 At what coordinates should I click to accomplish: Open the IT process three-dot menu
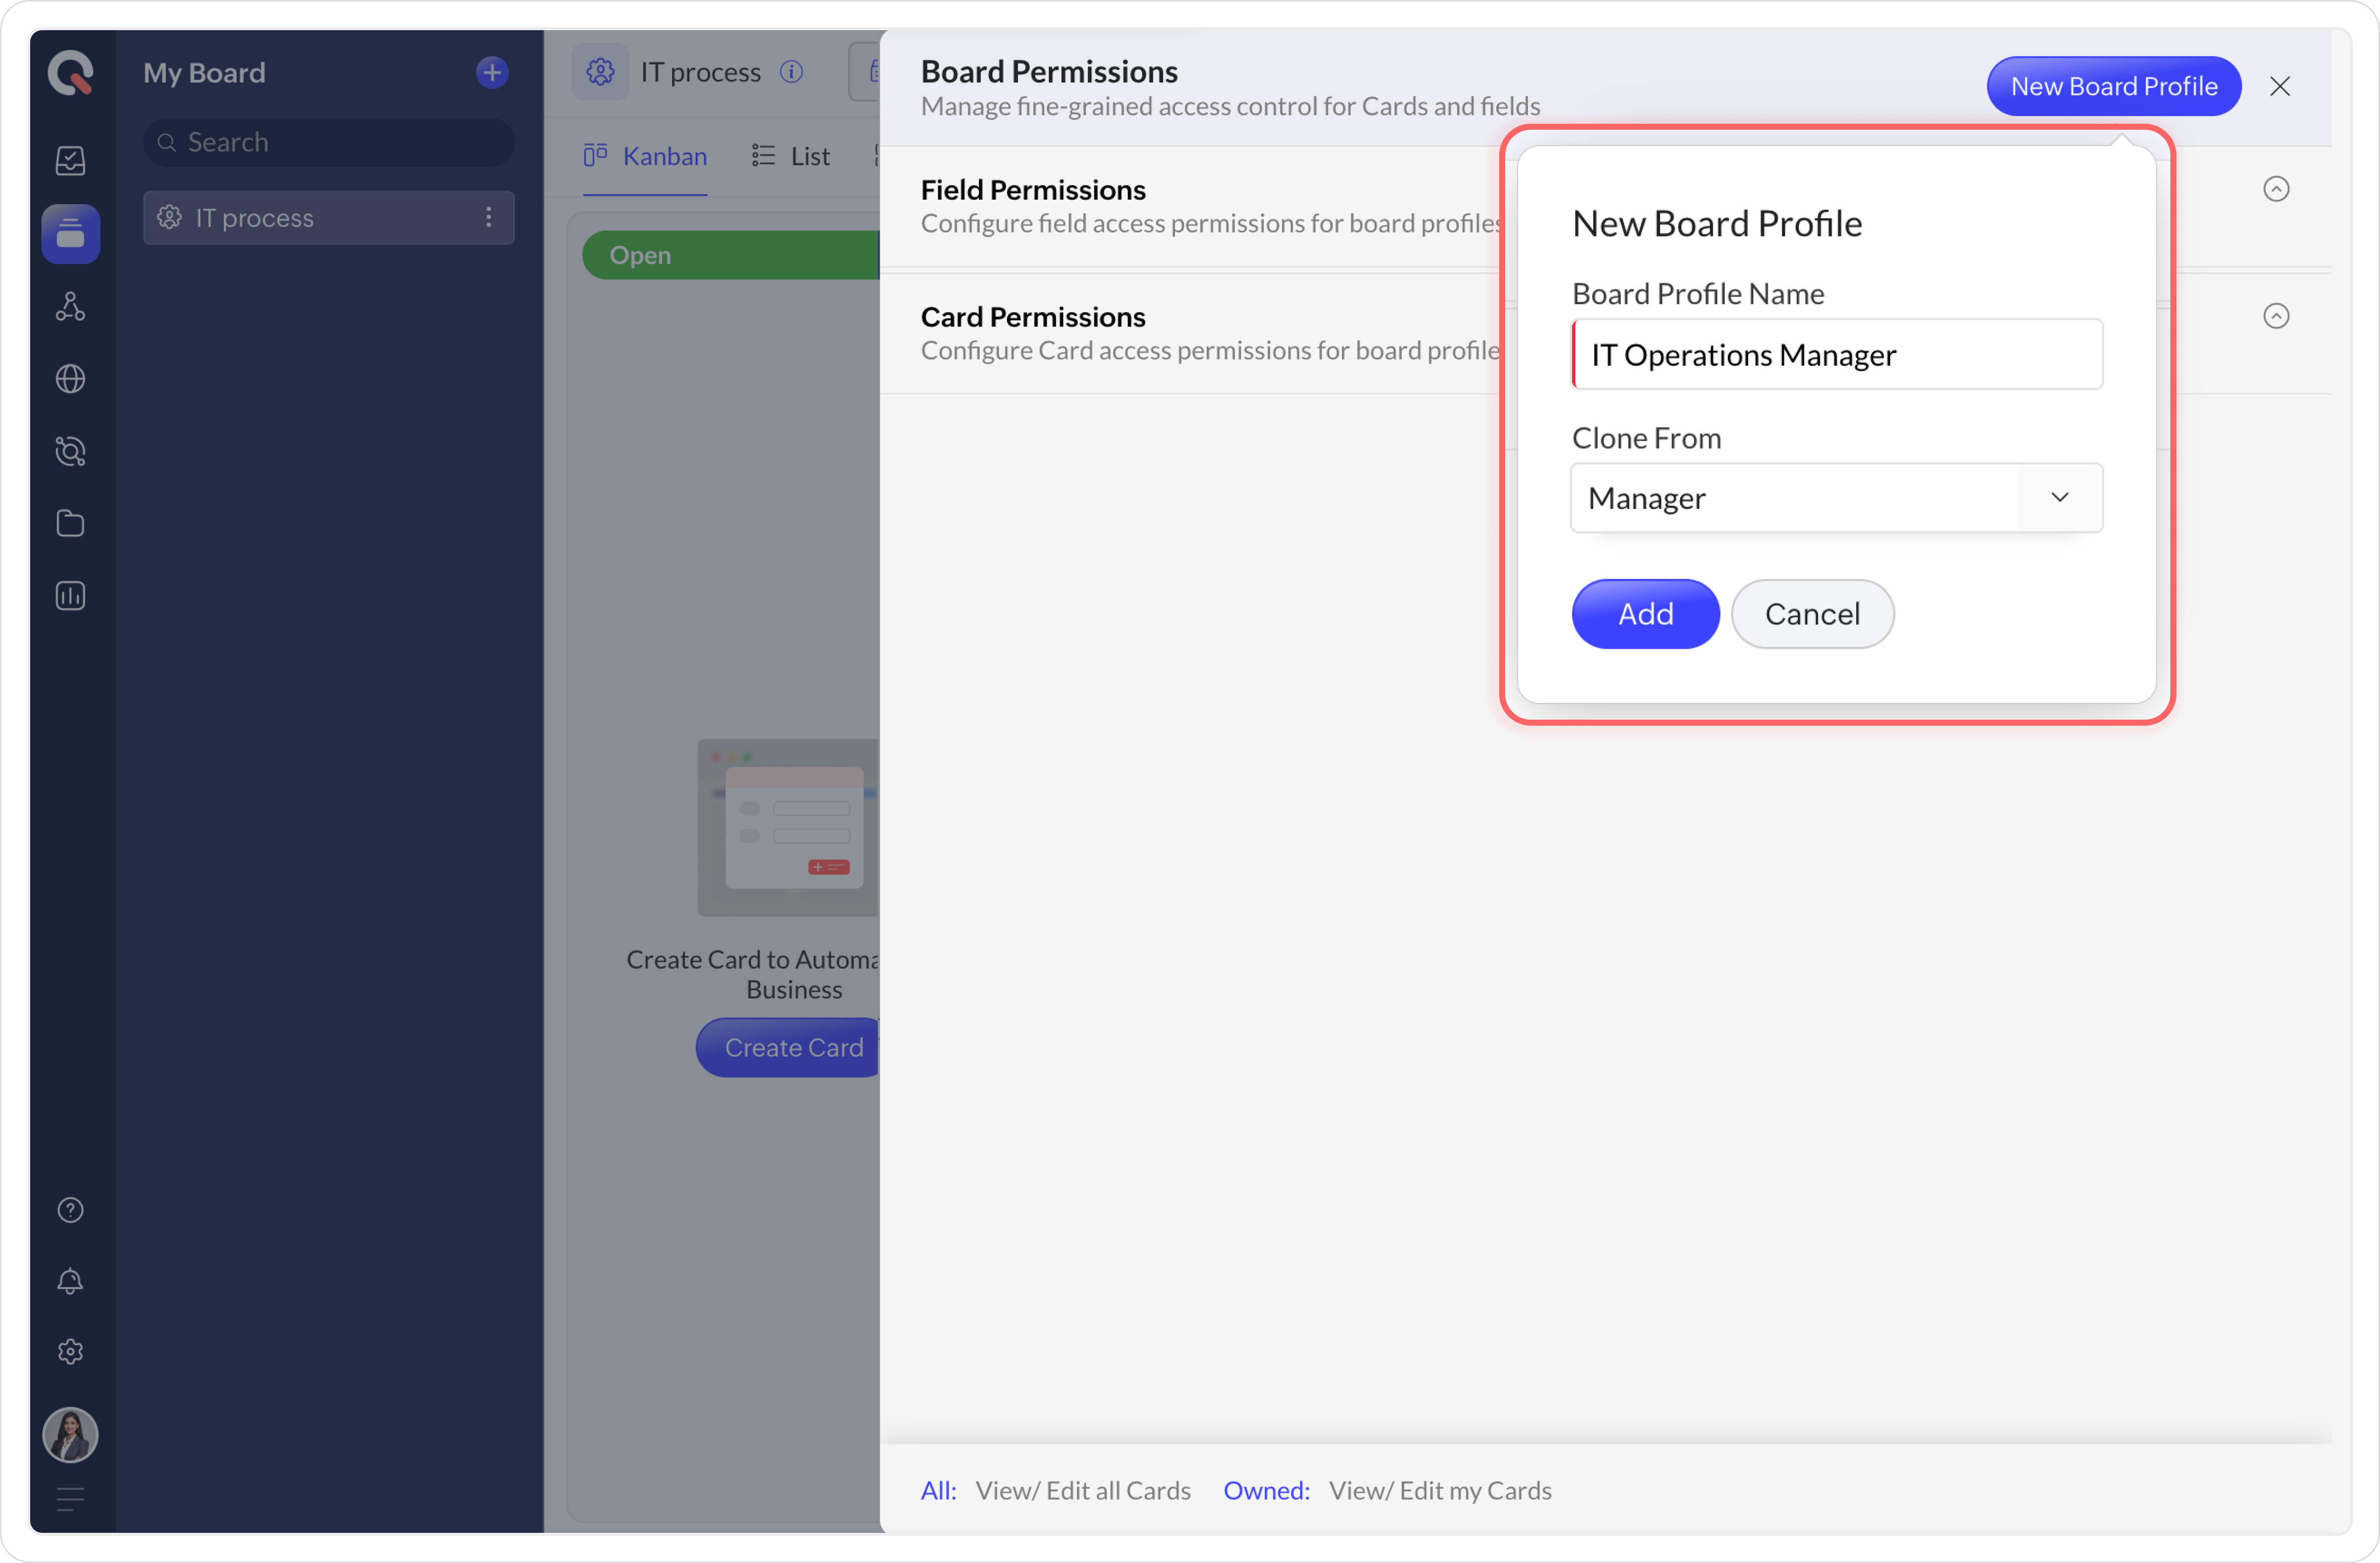pyautogui.click(x=489, y=218)
